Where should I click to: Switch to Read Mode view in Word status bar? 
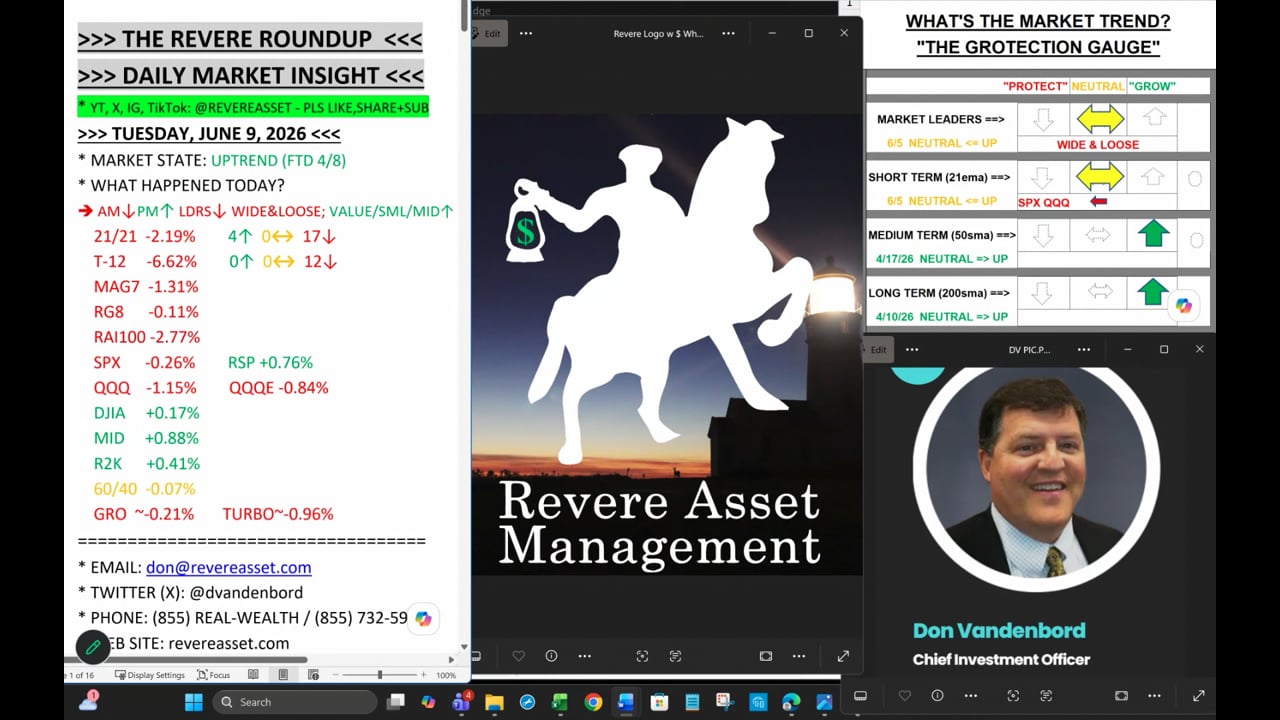click(x=253, y=675)
